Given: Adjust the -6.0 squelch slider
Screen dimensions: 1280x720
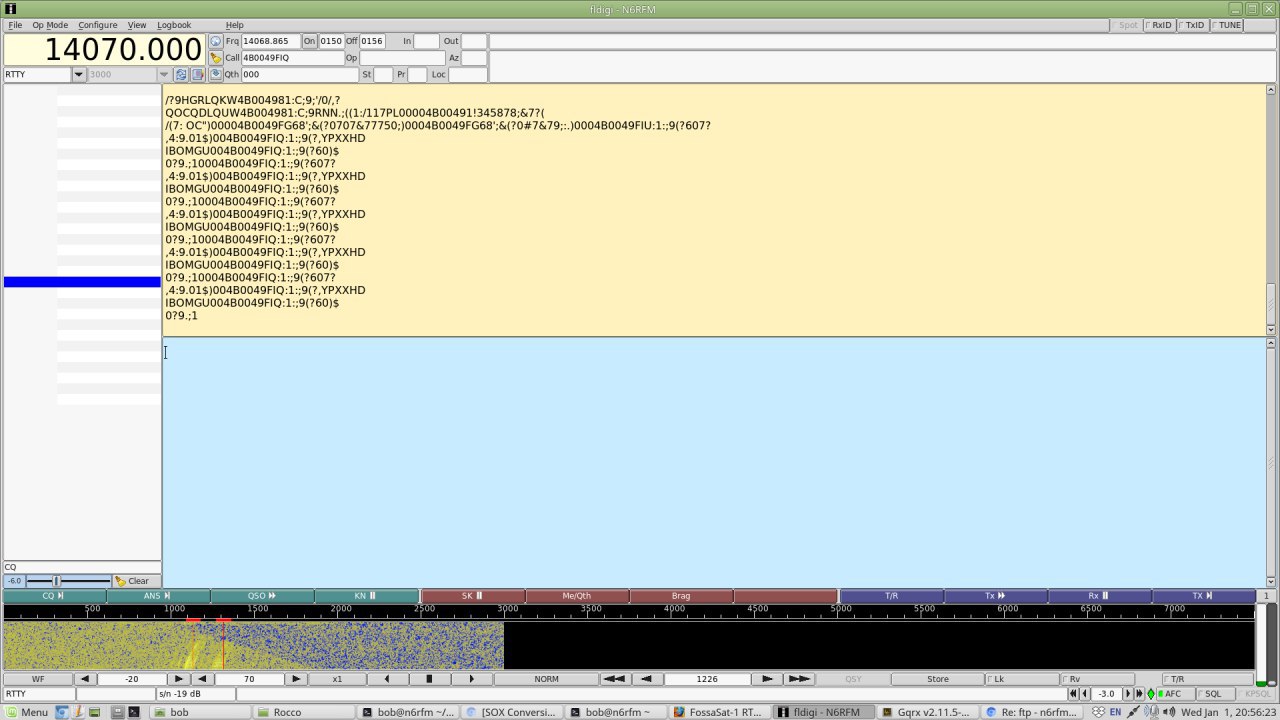Looking at the screenshot, I should click(57, 581).
